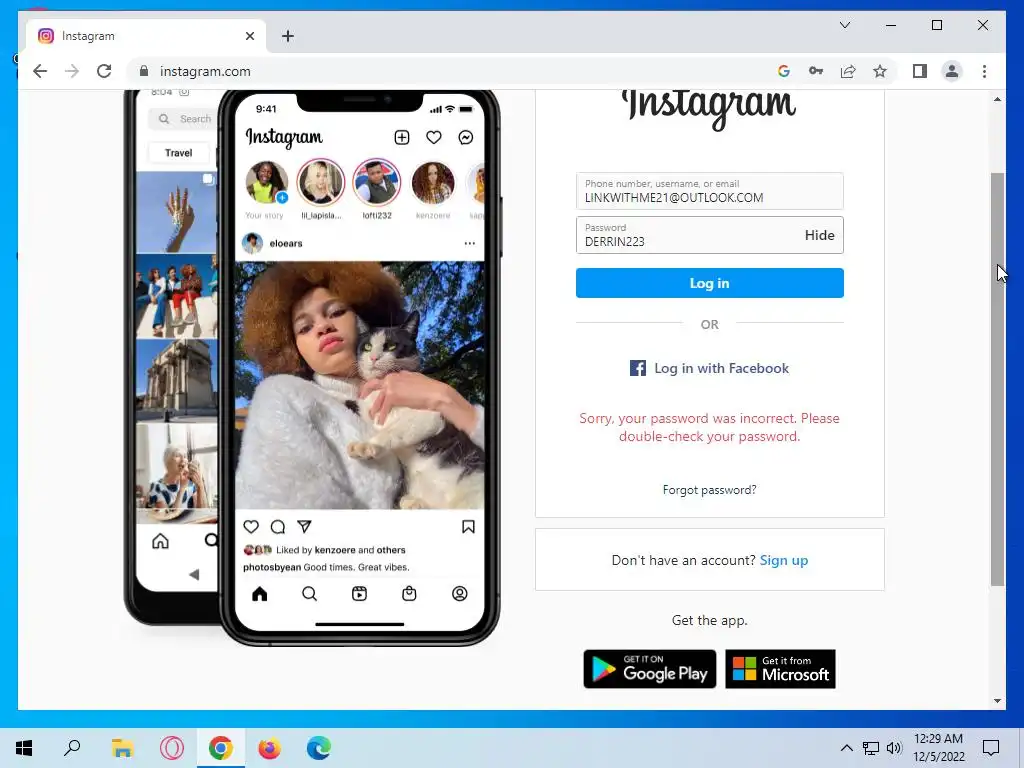Open the notification center icon
The image size is (1024, 768).
coord(991,748)
